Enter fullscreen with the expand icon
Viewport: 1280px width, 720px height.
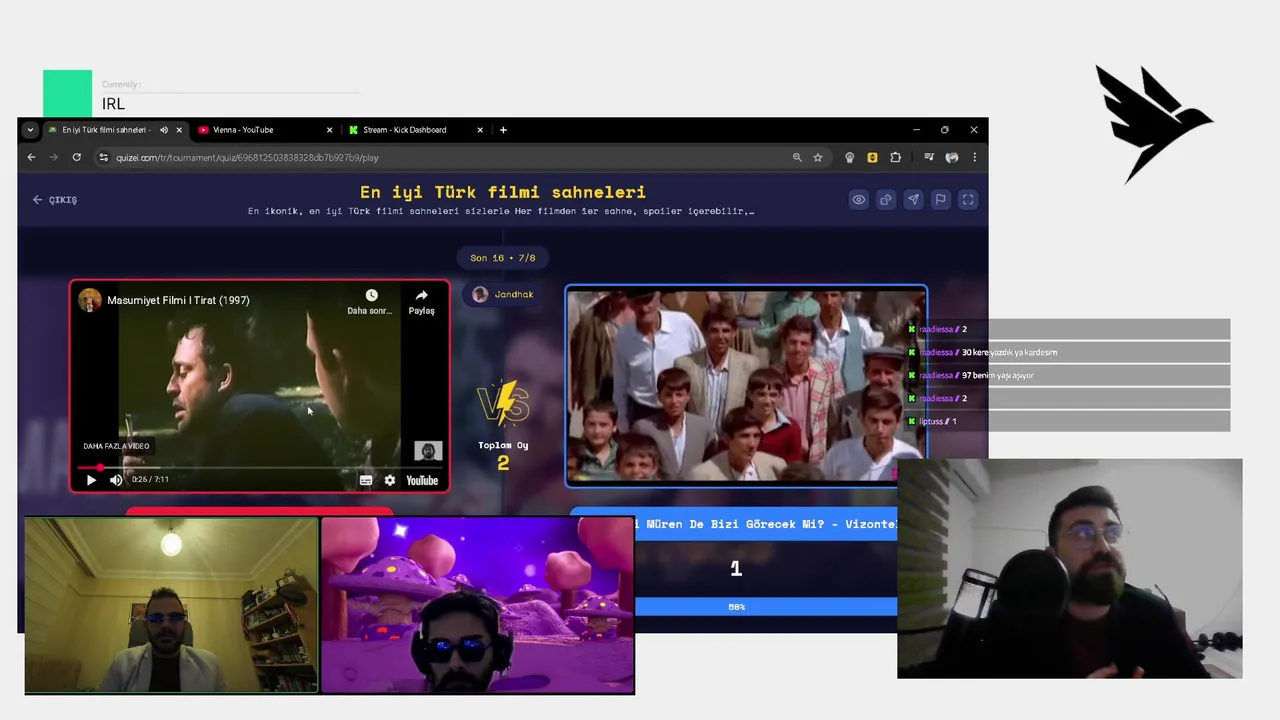click(968, 199)
